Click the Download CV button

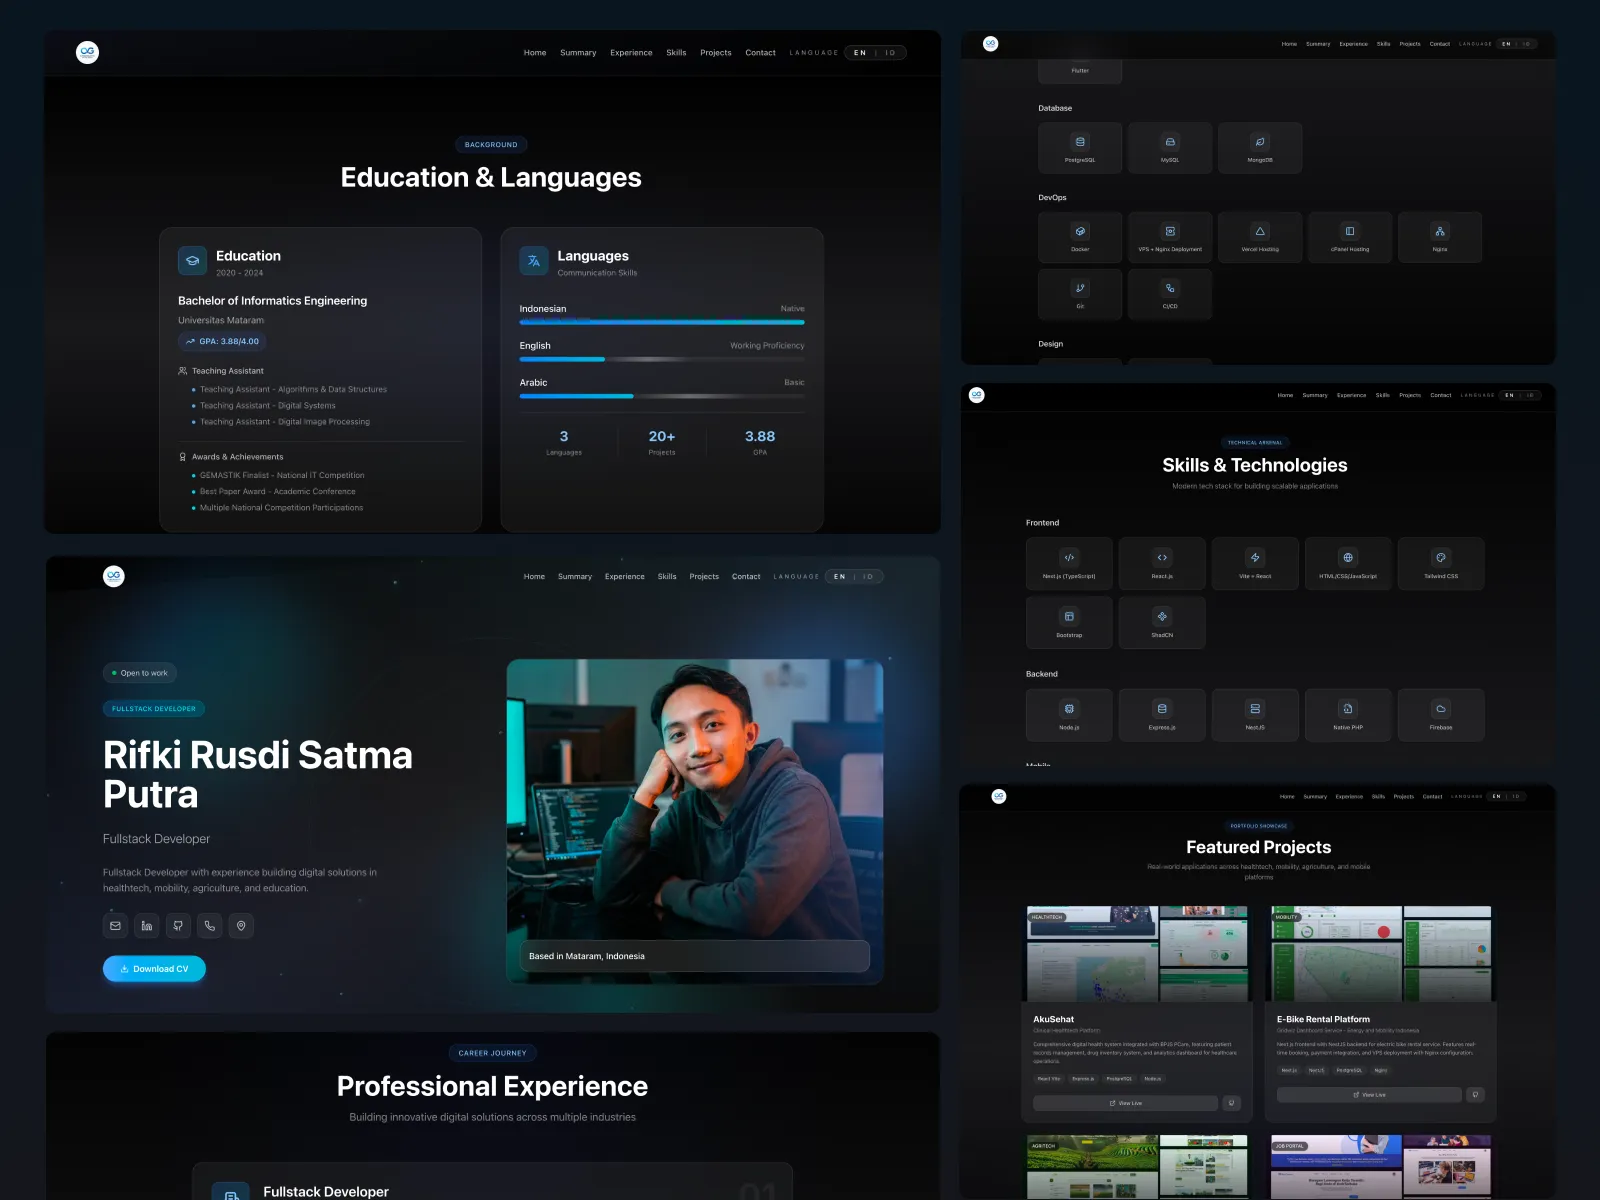(154, 969)
